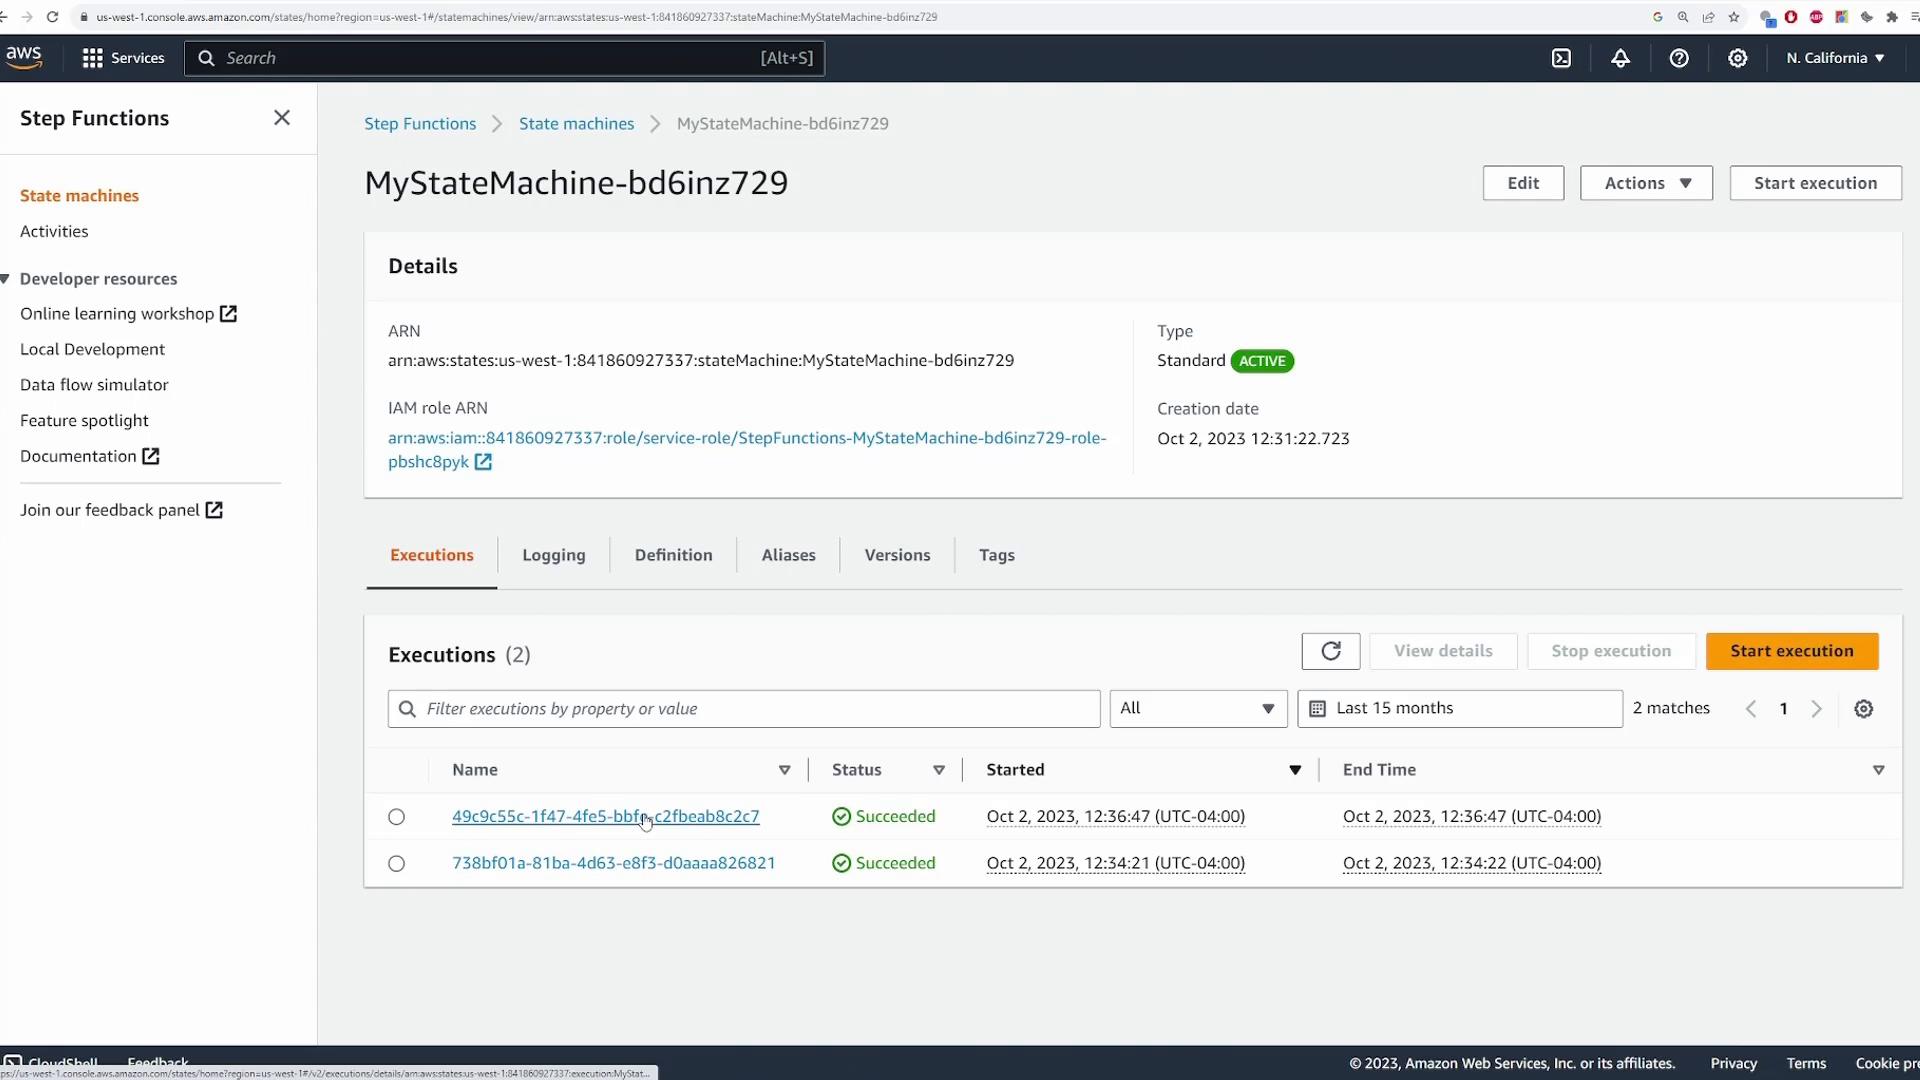
Task: Switch to the Aliases tab
Action: [788, 555]
